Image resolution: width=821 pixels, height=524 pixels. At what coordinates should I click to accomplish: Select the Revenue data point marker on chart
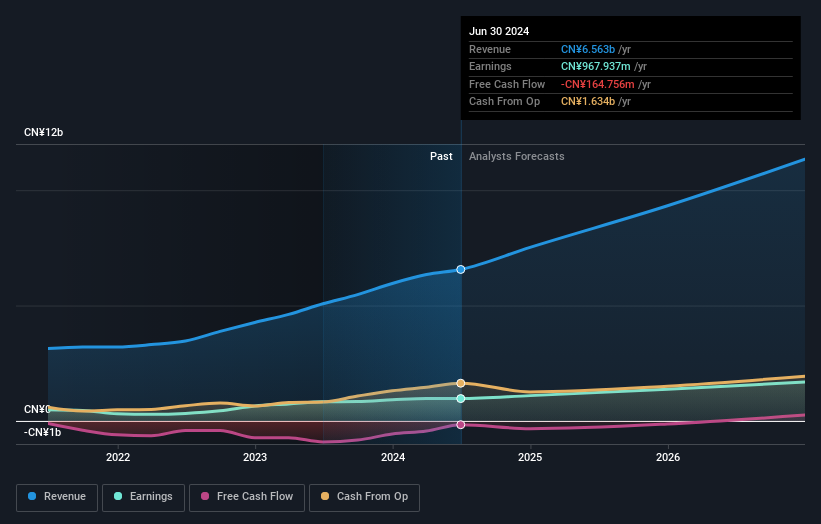tap(461, 270)
